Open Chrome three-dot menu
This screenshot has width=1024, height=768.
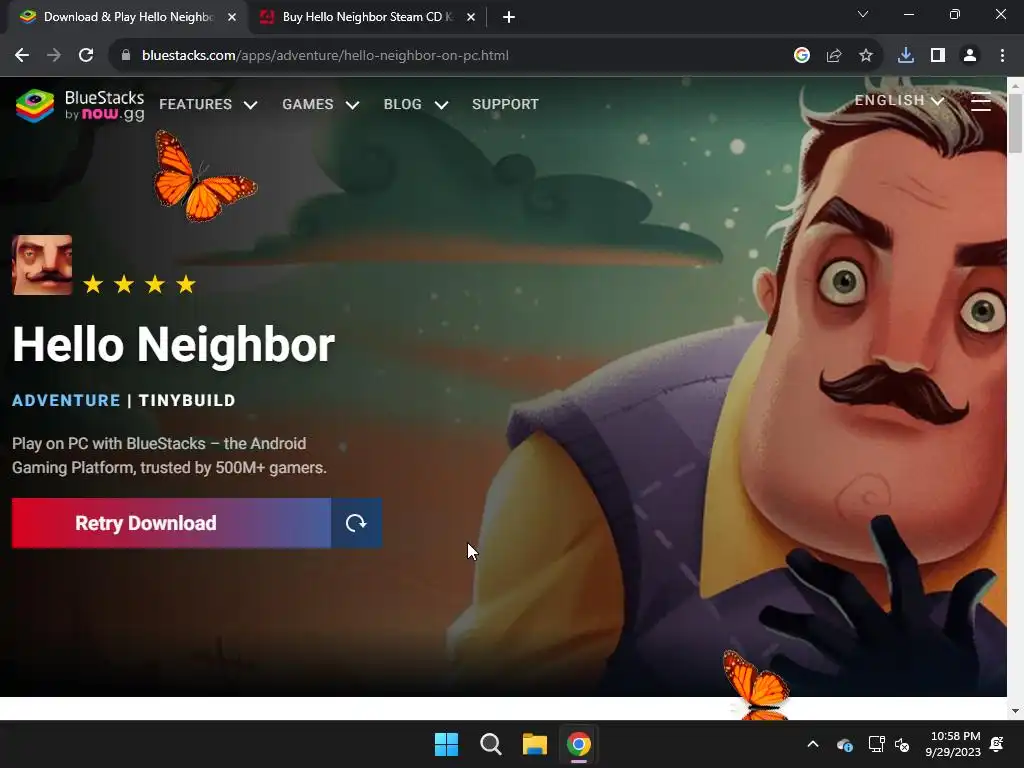click(x=1002, y=56)
